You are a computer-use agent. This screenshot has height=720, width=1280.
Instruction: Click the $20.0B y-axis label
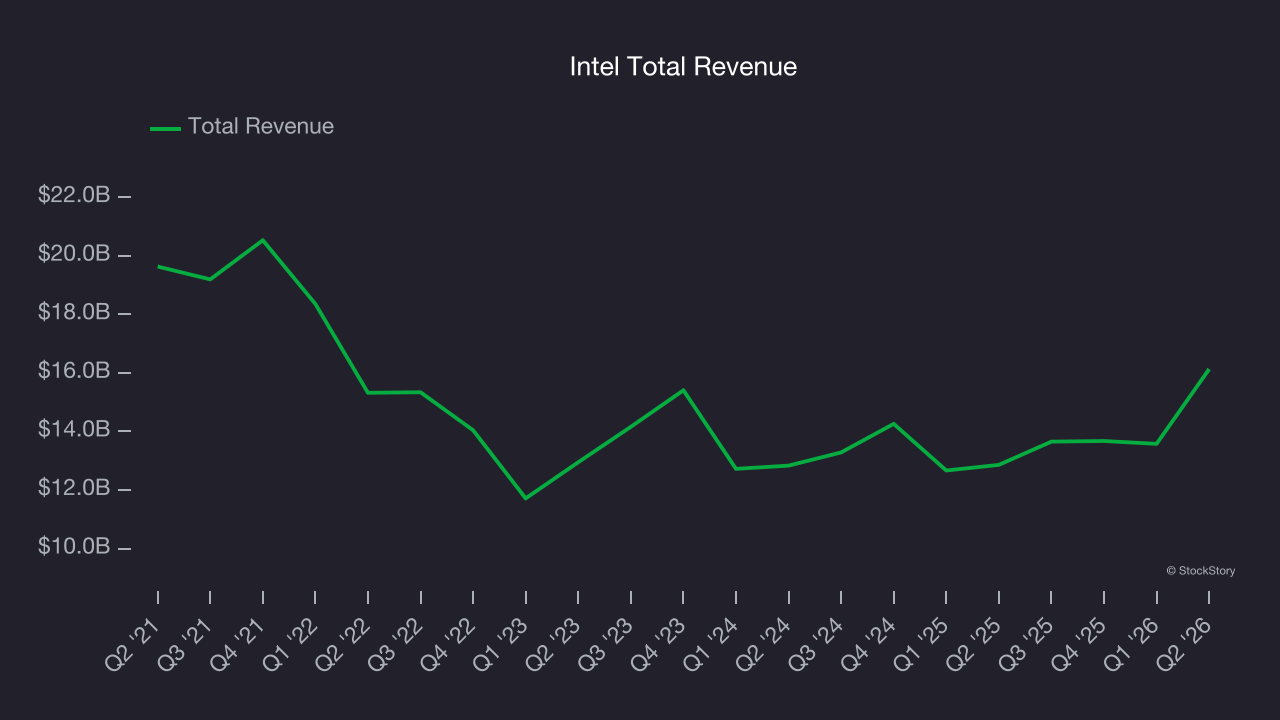tap(74, 254)
